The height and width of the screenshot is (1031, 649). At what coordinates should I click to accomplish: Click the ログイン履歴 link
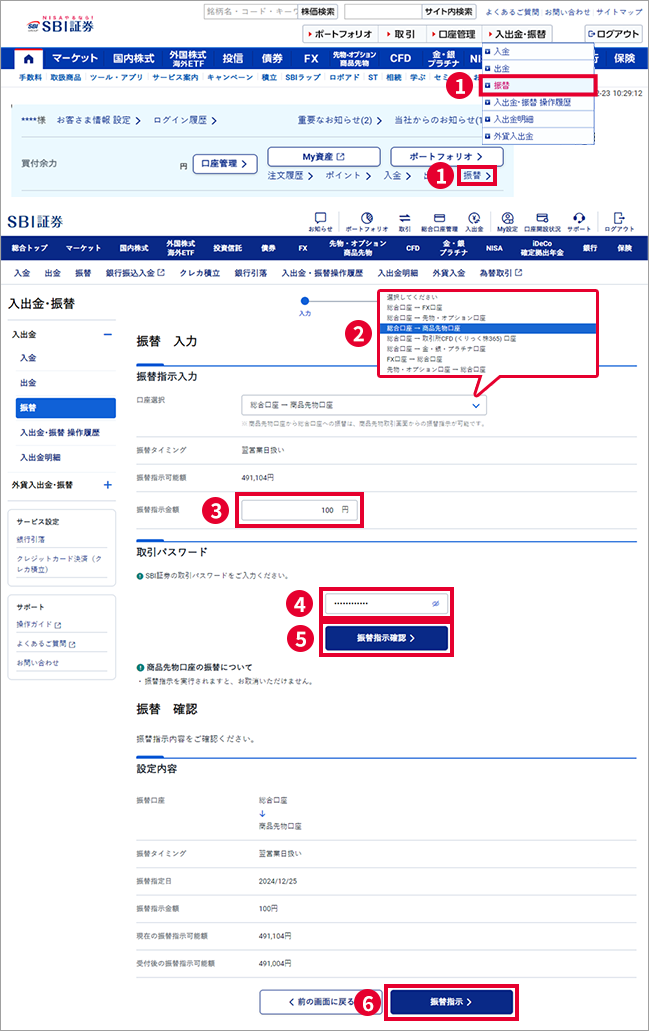[185, 120]
